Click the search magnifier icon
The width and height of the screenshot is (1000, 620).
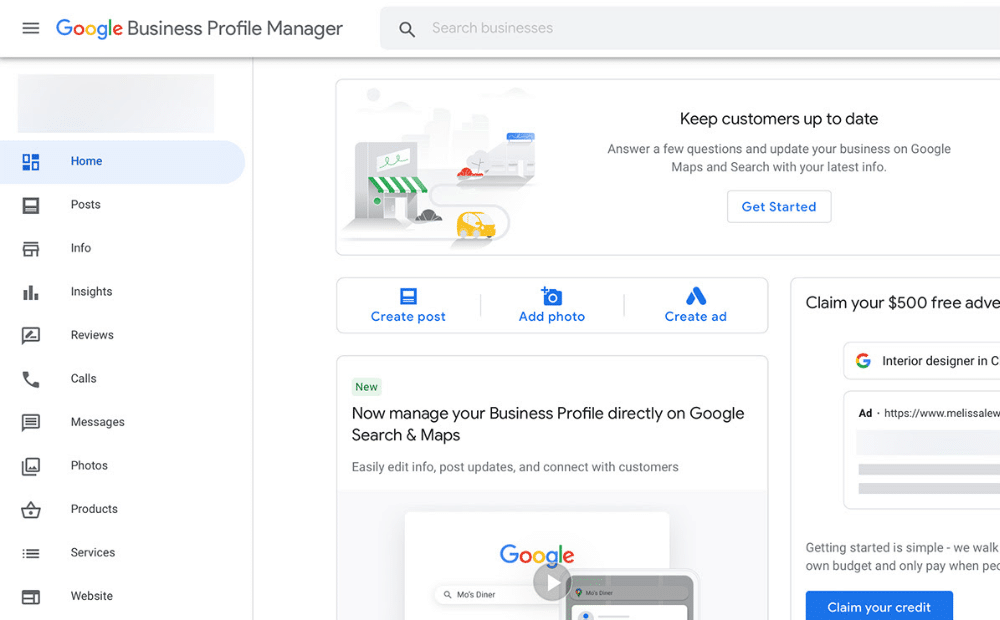[407, 29]
